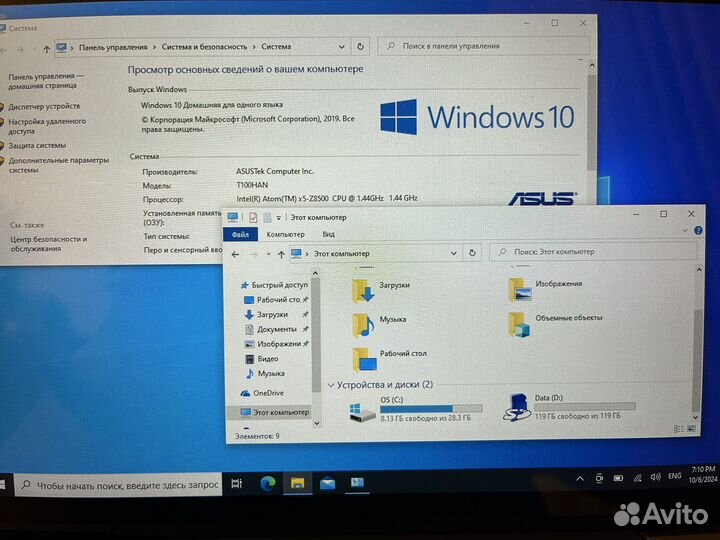Click Панель управления breadcrumb in Система window
The image size is (720, 540).
click(x=113, y=47)
